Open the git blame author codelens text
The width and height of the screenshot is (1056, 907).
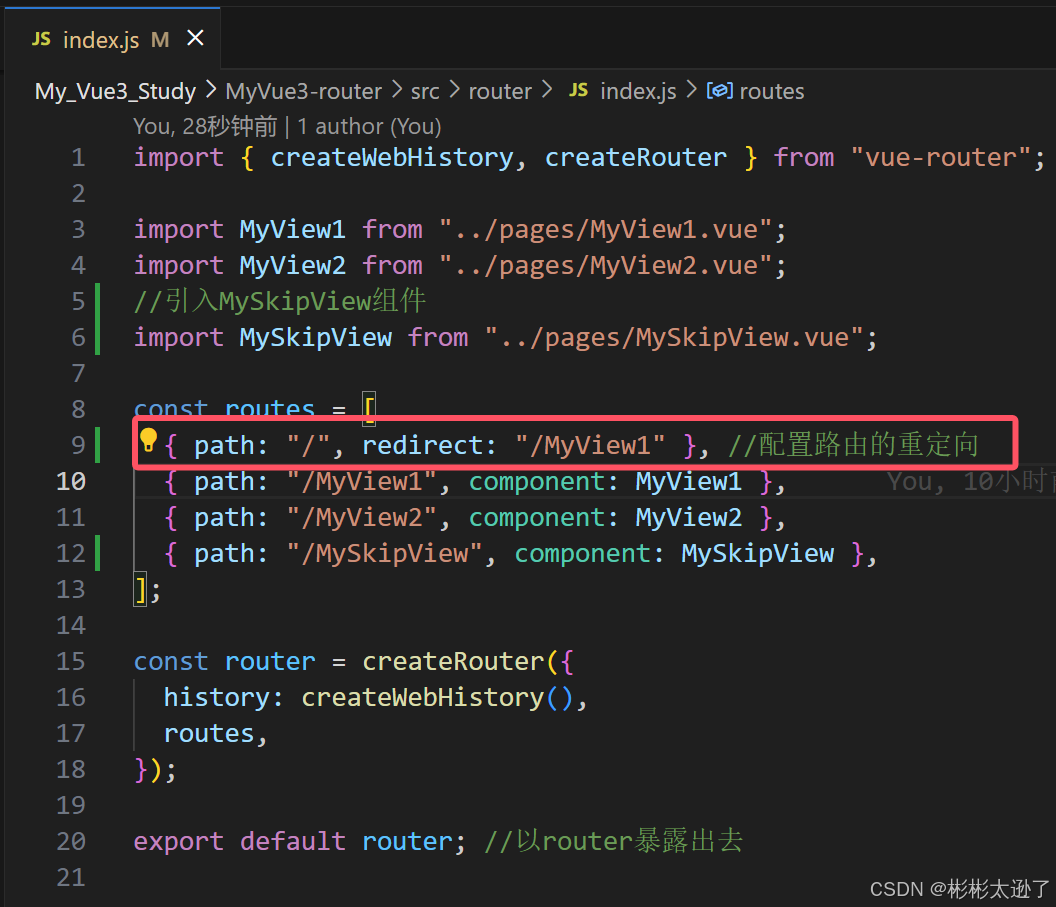(x=287, y=126)
